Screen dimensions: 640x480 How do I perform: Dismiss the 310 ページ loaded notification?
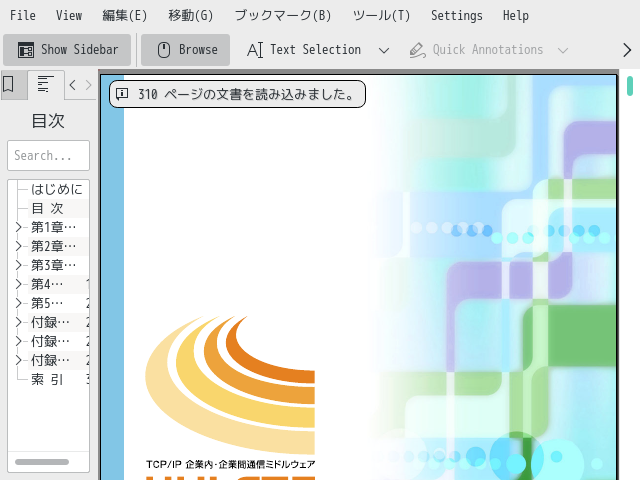coord(237,94)
